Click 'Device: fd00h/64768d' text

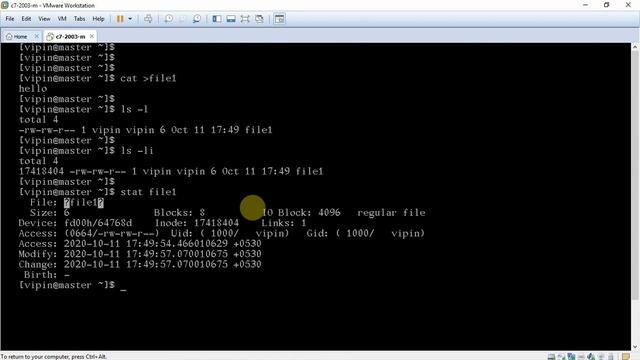click(x=75, y=223)
